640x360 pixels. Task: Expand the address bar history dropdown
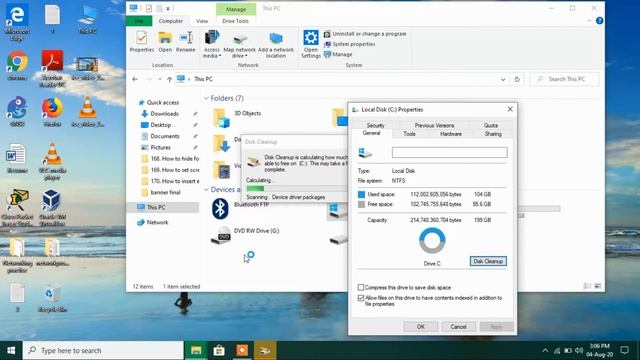point(503,80)
